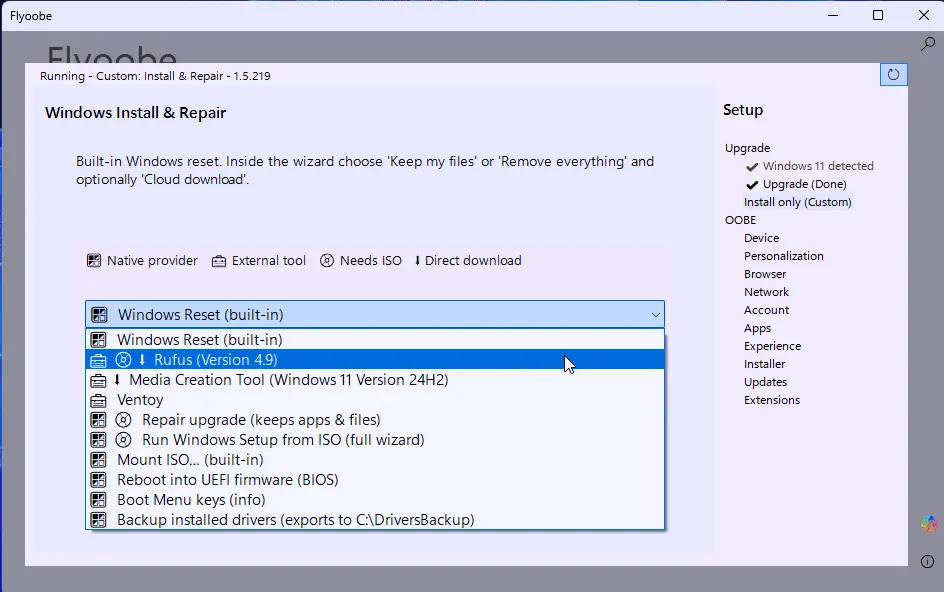Click the Setup heading in the sidebar
The width and height of the screenshot is (944, 592).
click(742, 110)
